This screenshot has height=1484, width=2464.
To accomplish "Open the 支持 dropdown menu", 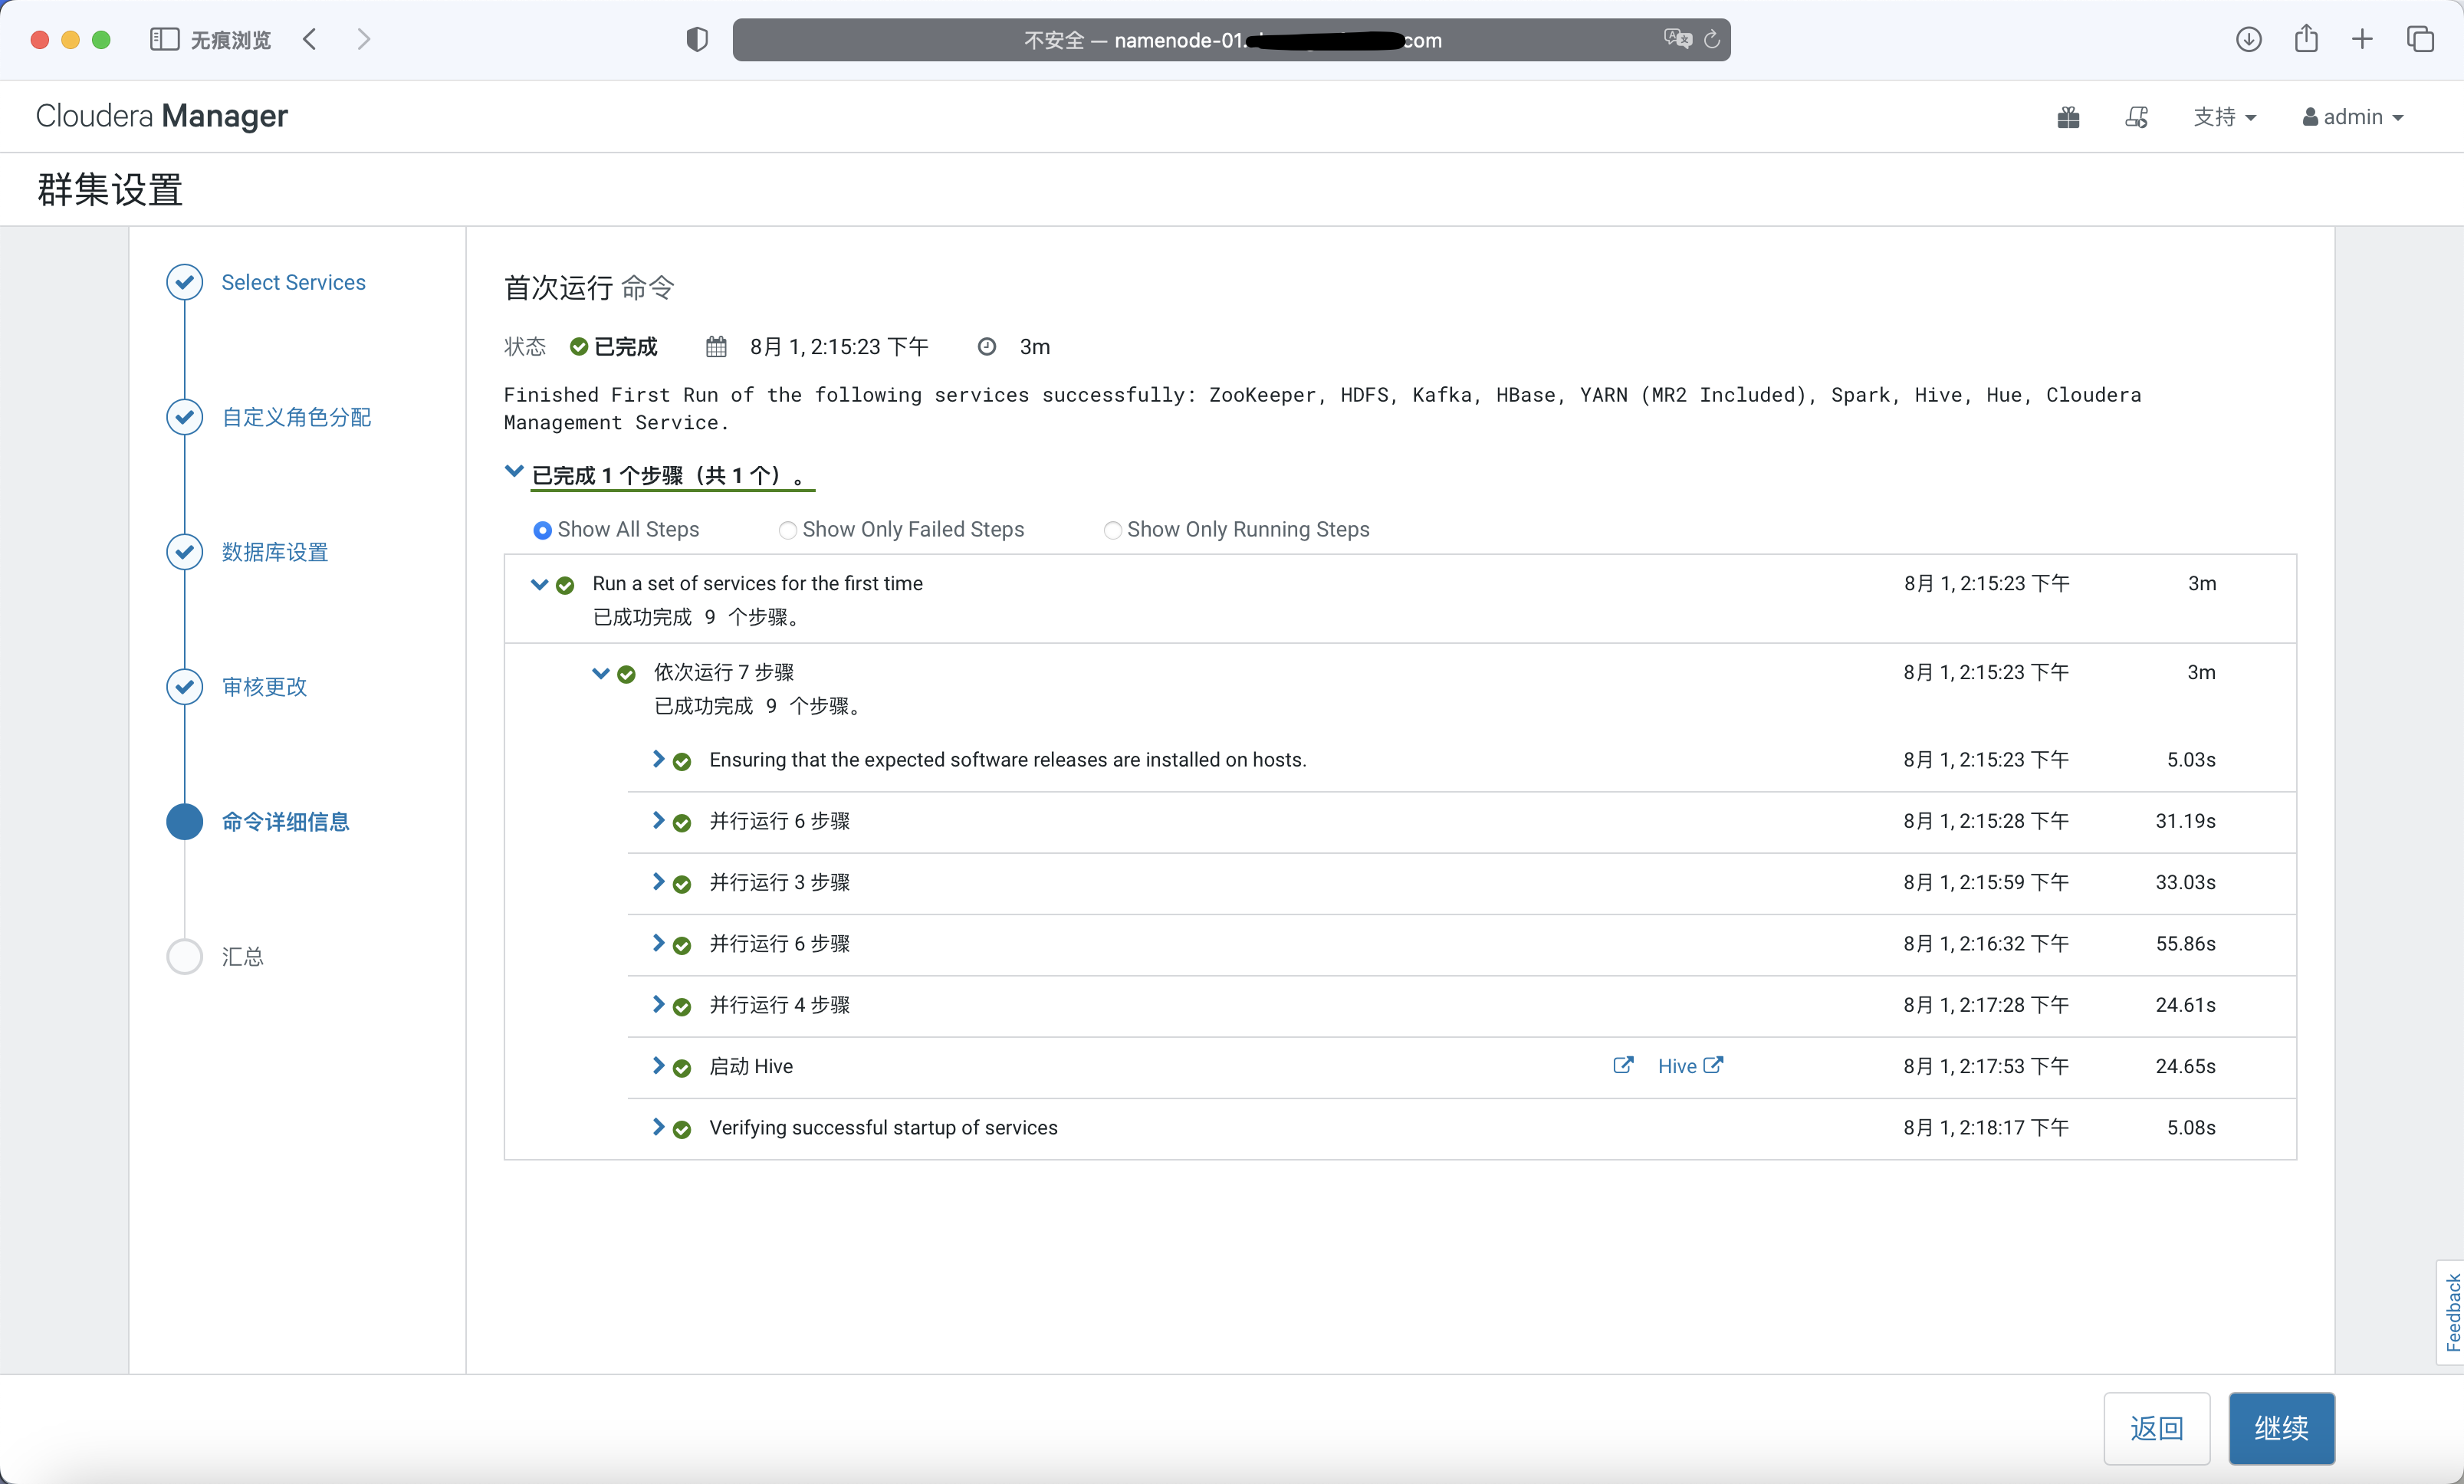I will tap(2224, 118).
